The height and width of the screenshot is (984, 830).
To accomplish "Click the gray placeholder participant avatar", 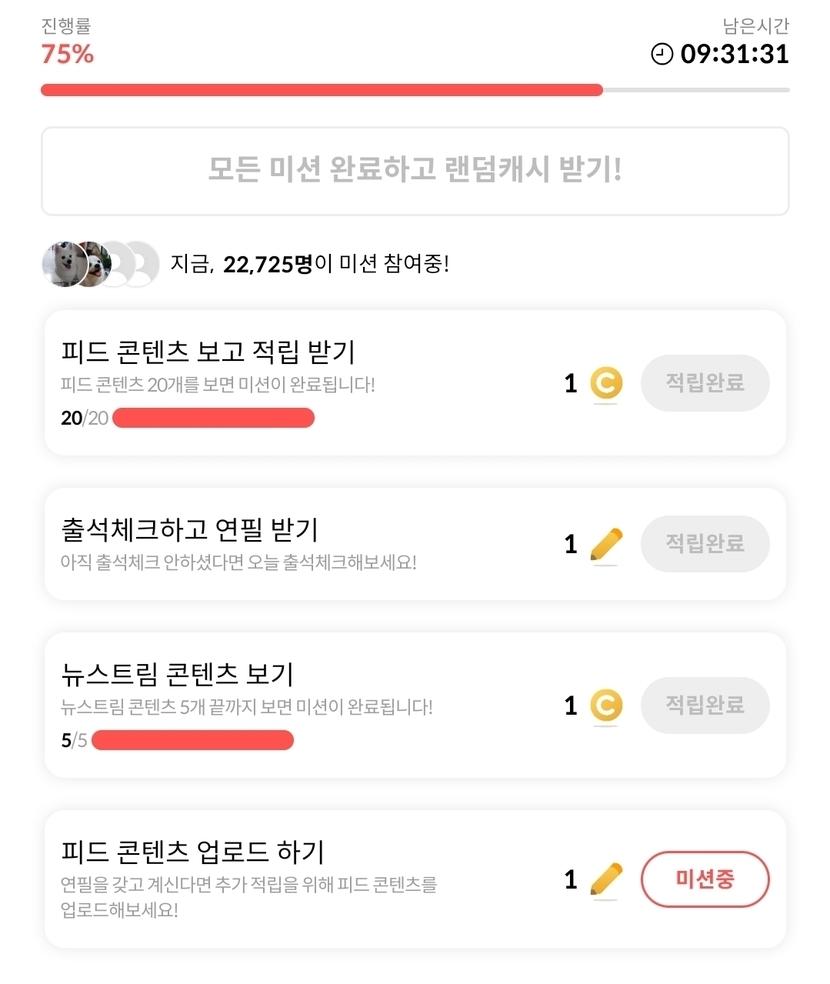I will [141, 264].
